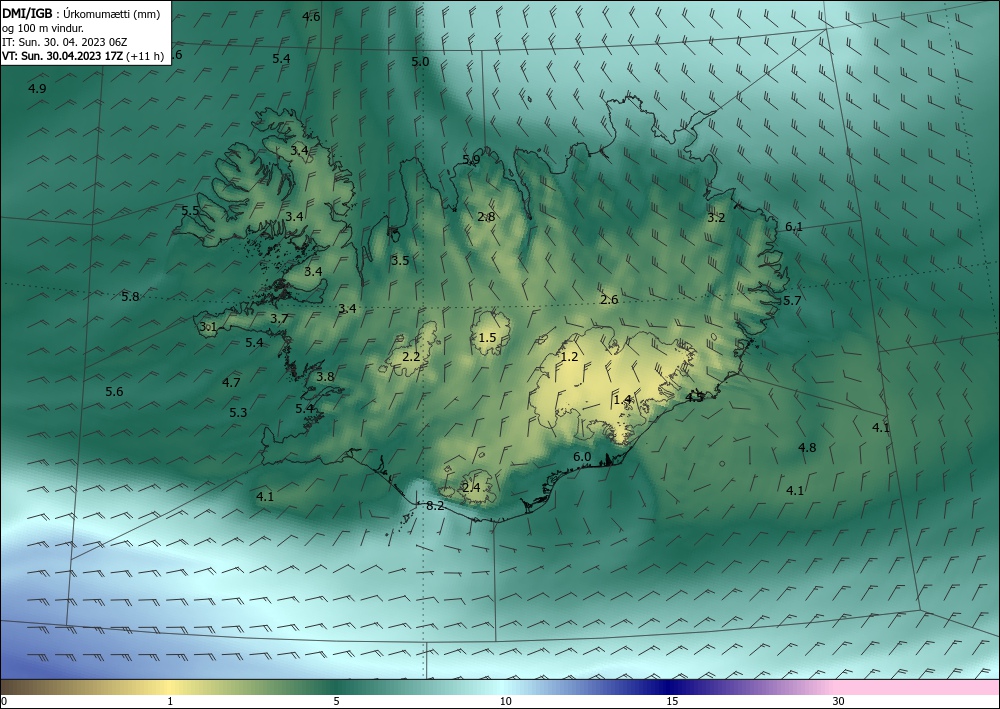This screenshot has width=1000, height=709.
Task: Click the map value 5.9 on north coast
Action: 471,159
